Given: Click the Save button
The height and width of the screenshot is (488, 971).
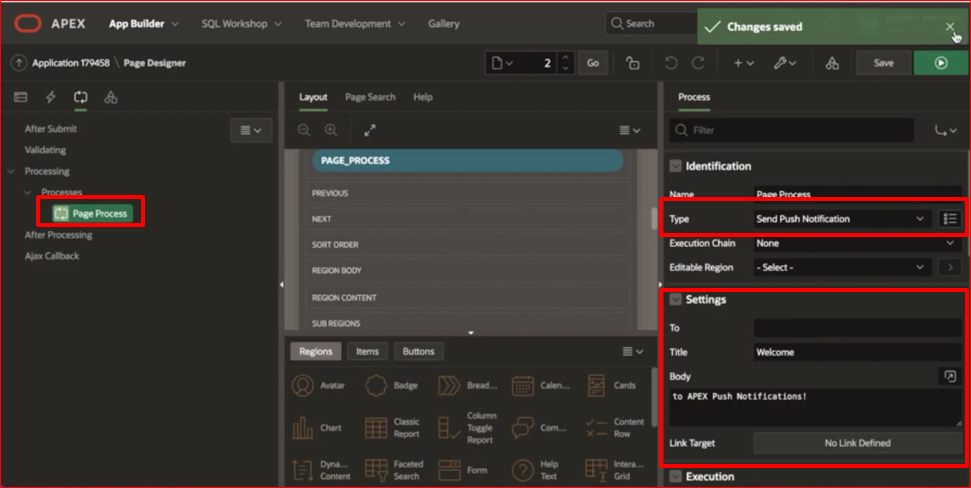Looking at the screenshot, I should tap(883, 63).
